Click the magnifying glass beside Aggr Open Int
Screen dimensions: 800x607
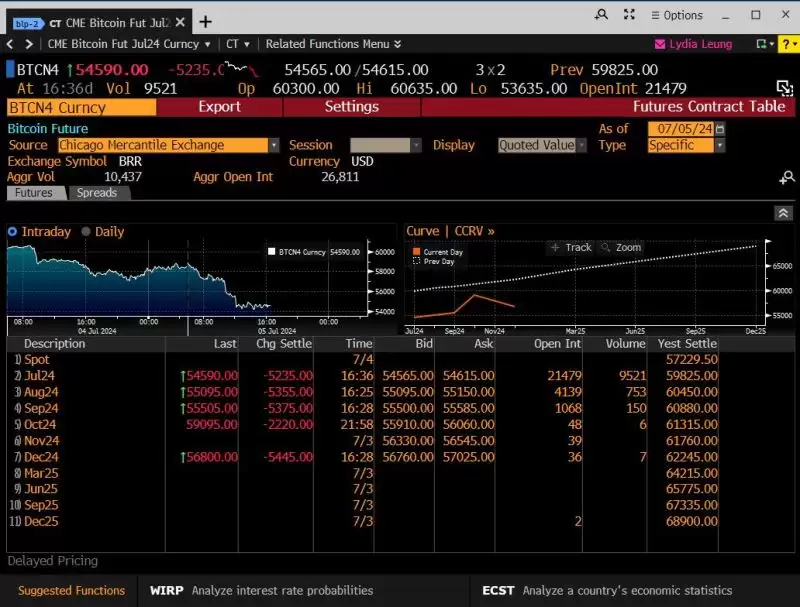pyautogui.click(x=789, y=176)
